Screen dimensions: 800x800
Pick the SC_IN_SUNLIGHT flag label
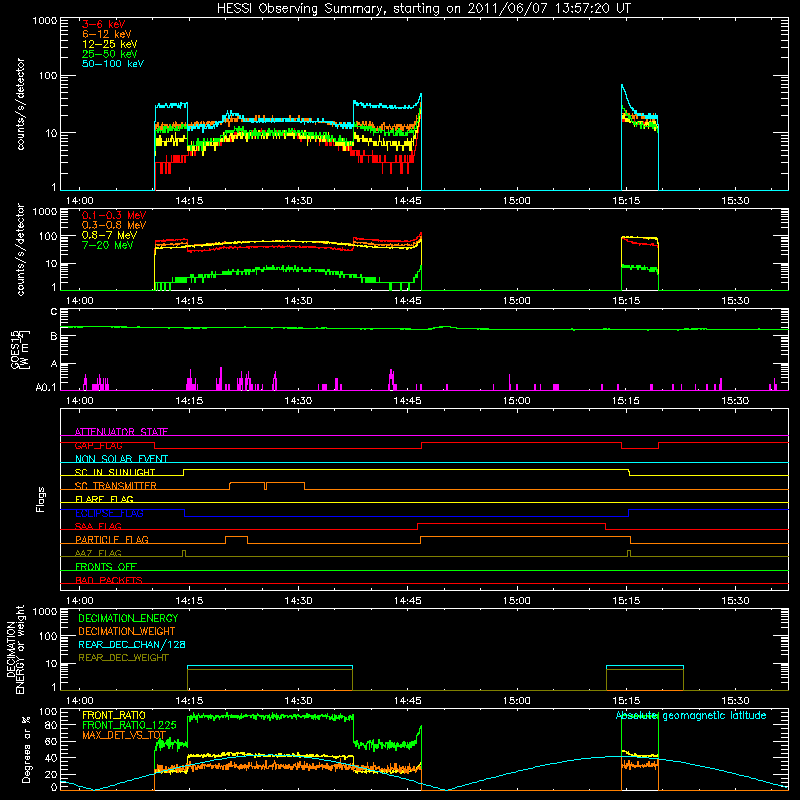(115, 472)
